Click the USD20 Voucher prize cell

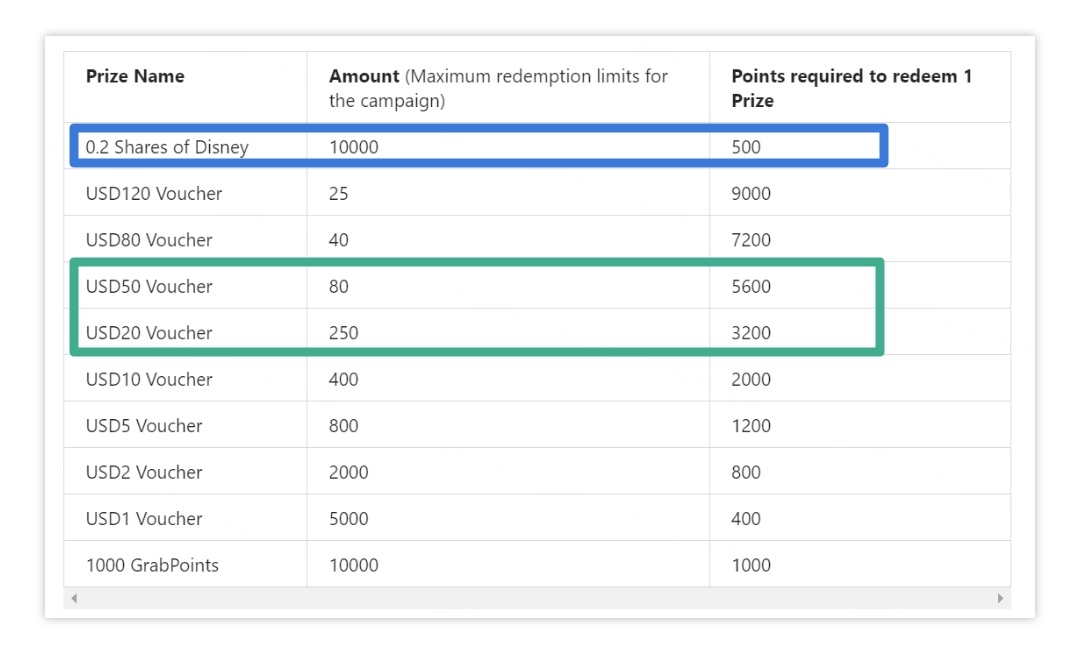149,333
